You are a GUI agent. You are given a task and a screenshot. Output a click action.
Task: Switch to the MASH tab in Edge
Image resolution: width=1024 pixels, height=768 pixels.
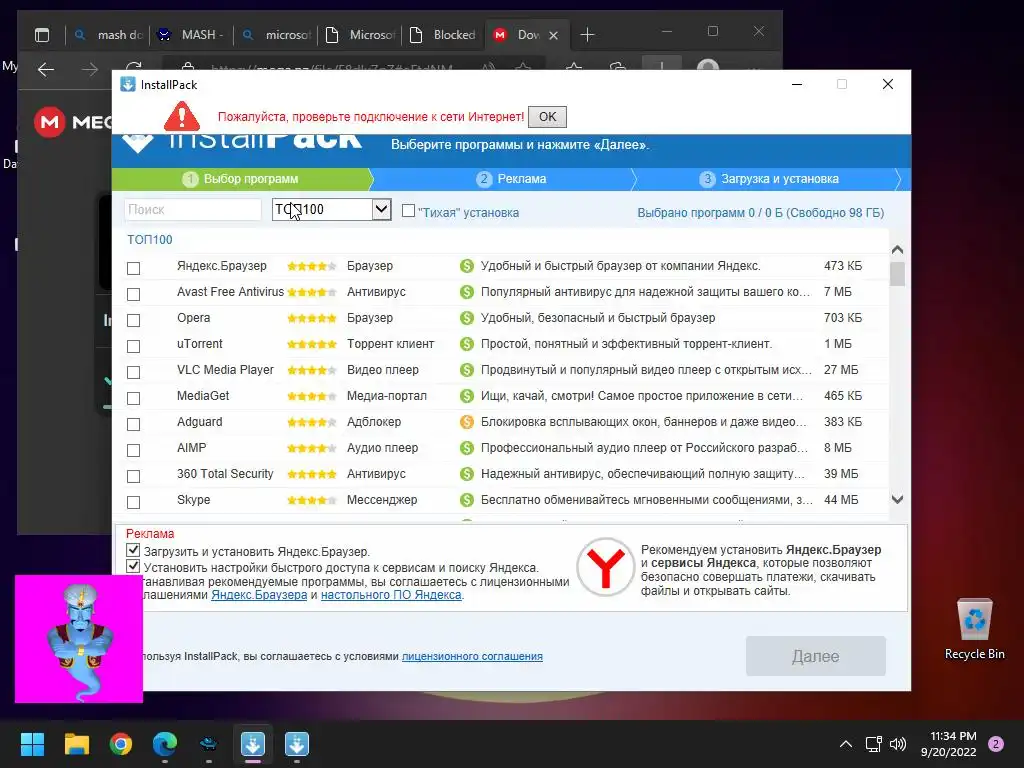(x=193, y=35)
